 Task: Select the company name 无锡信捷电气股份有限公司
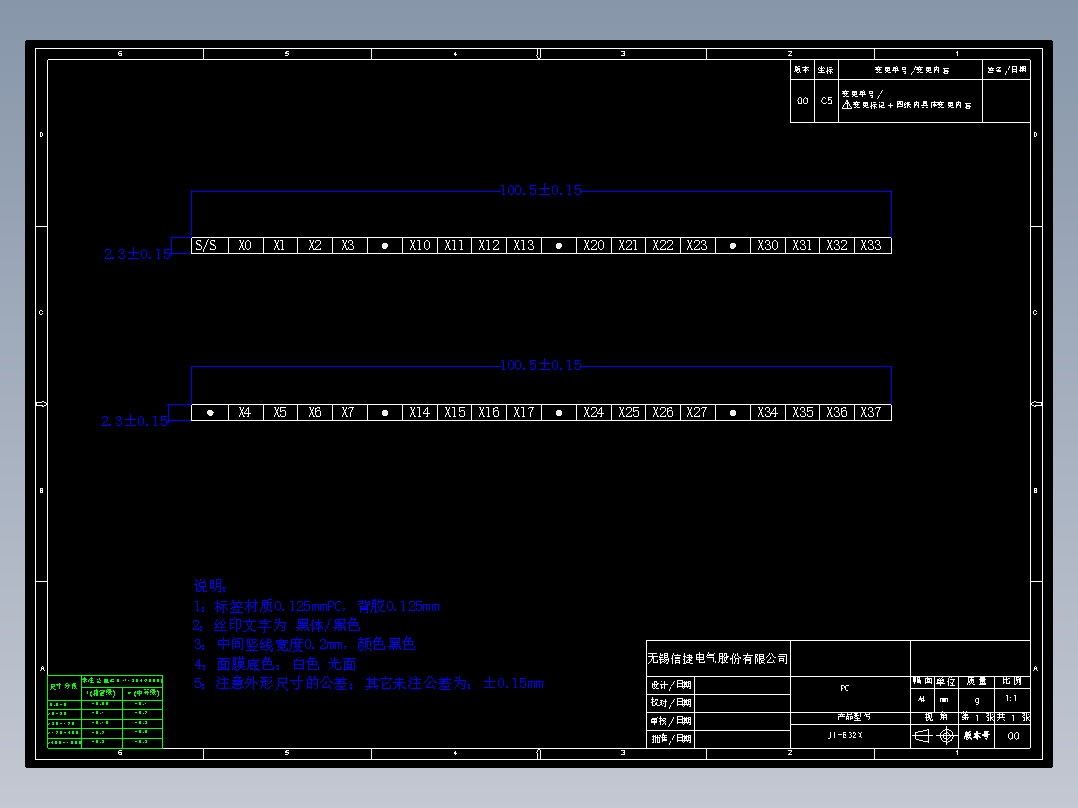click(x=718, y=659)
